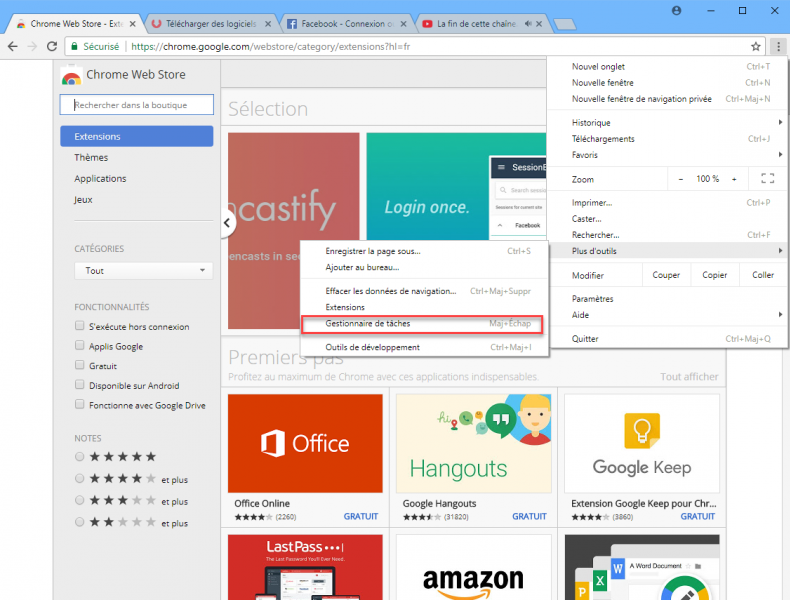Click the Coller button
This screenshot has height=600, width=790.
pos(763,275)
